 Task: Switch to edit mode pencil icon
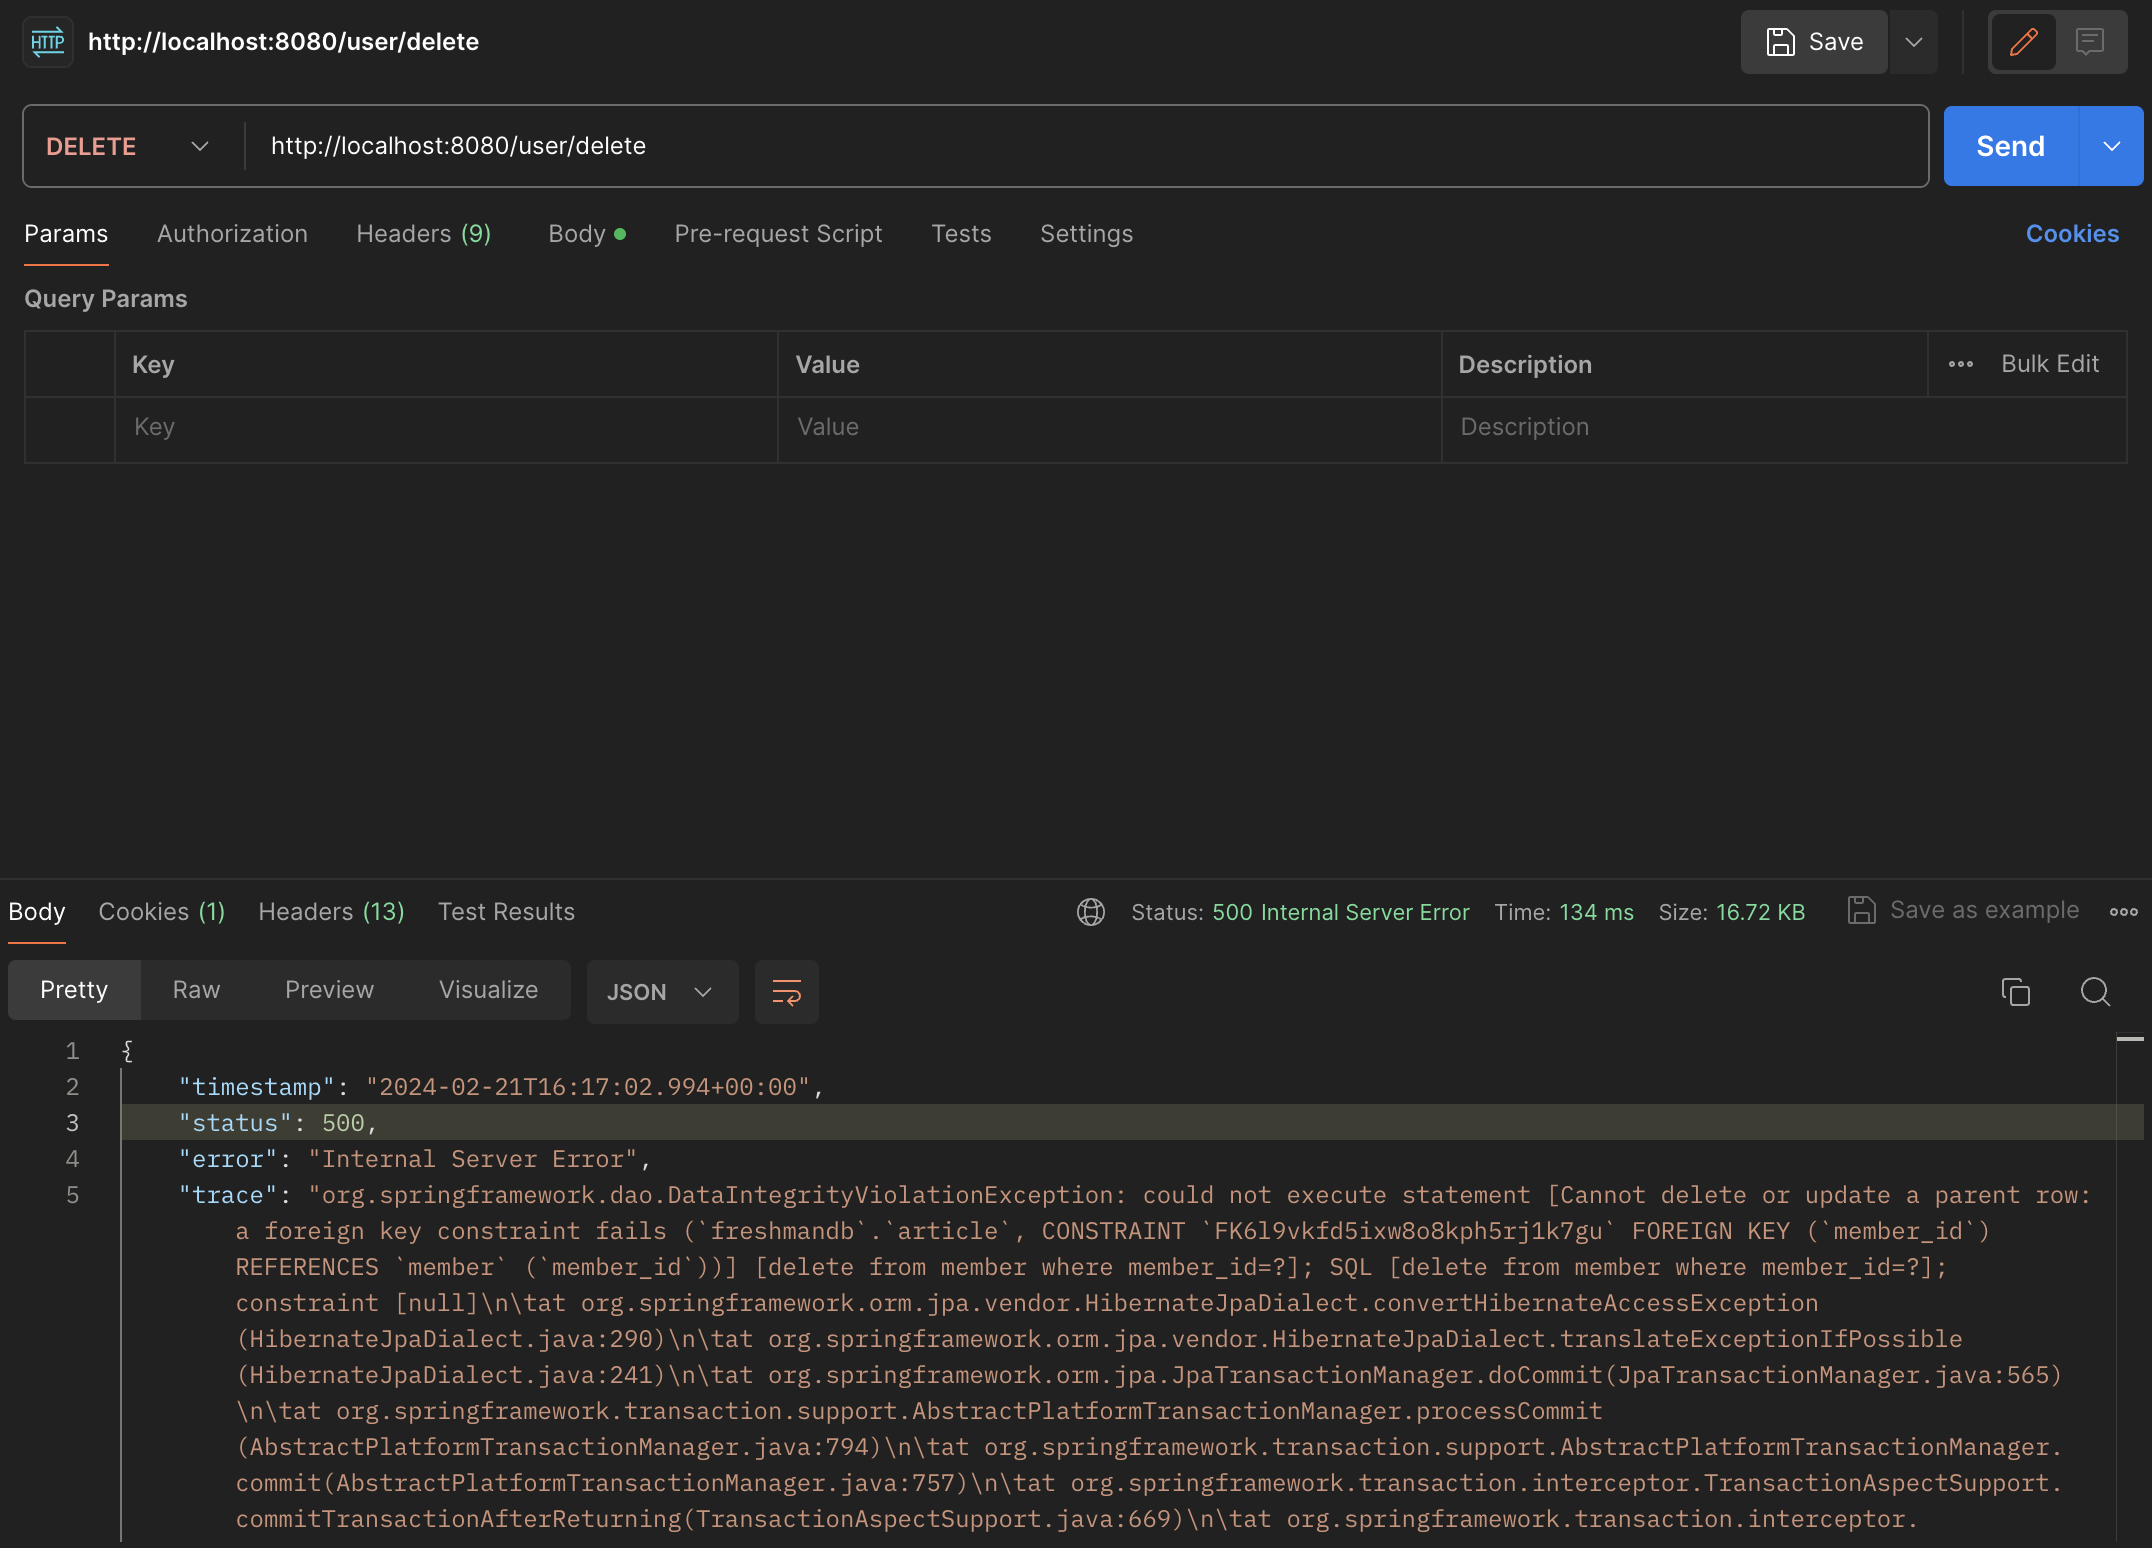pyautogui.click(x=2023, y=42)
